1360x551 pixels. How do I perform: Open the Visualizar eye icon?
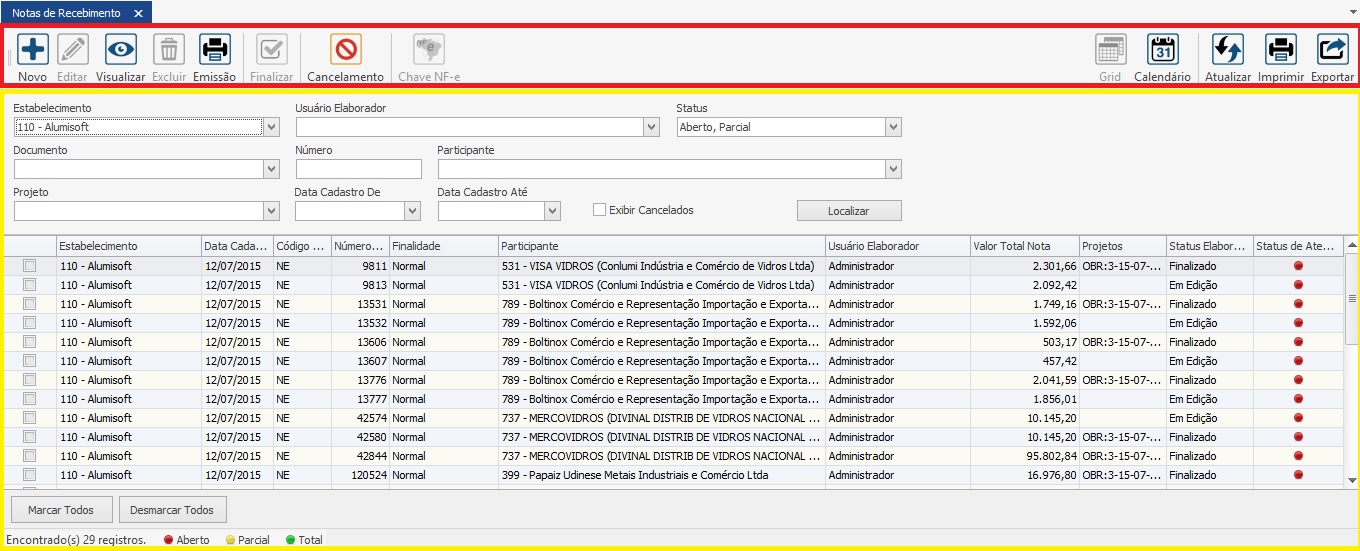(121, 49)
